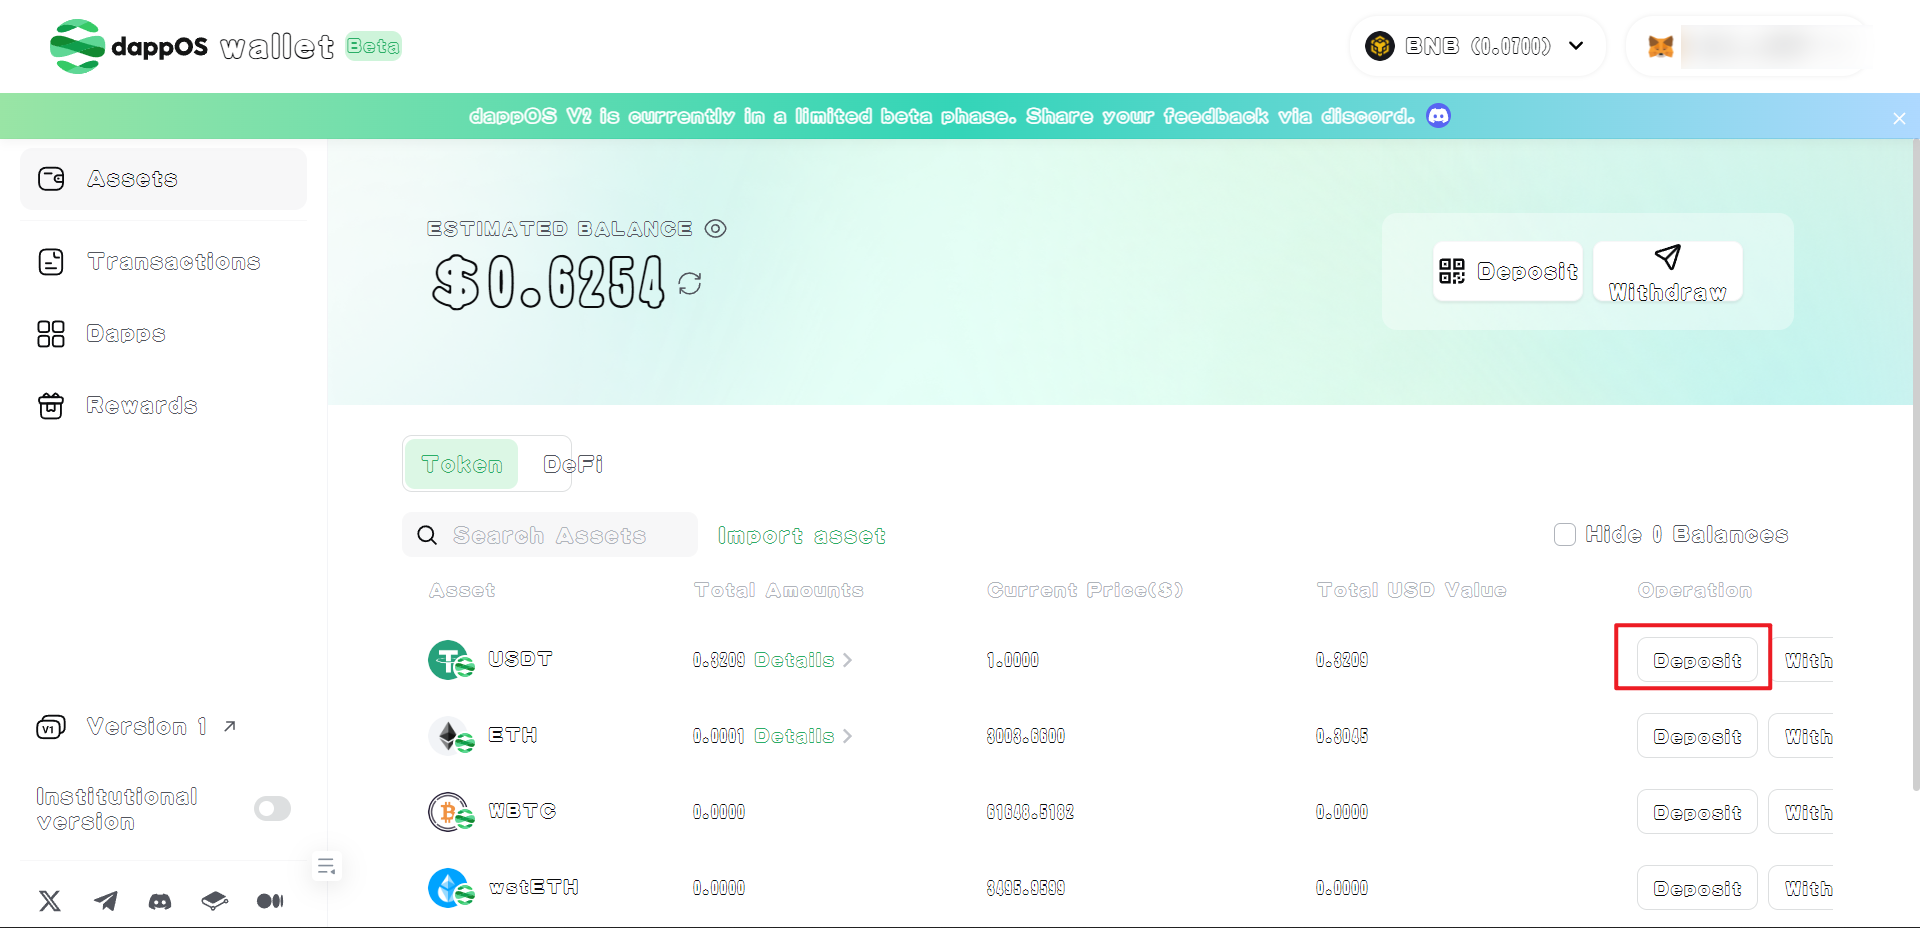Click the Beta badge next to wallet
Viewport: 1920px width, 928px height.
tap(373, 46)
